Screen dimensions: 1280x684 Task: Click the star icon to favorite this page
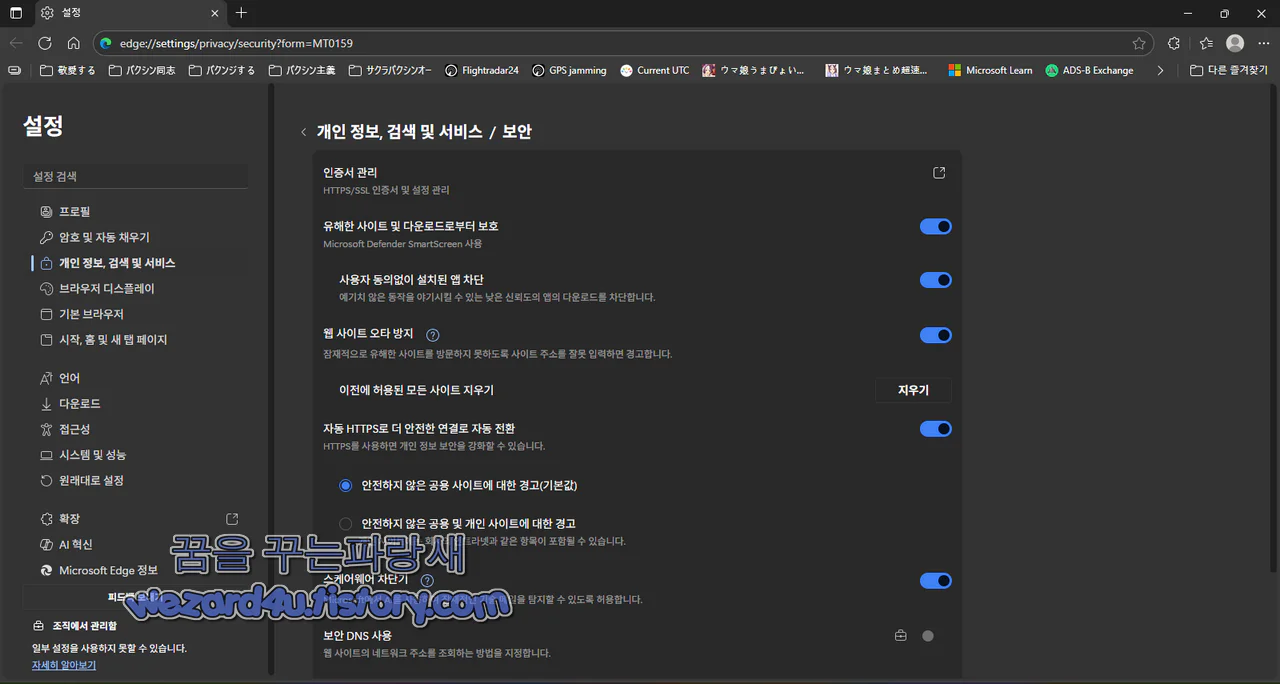1139,43
